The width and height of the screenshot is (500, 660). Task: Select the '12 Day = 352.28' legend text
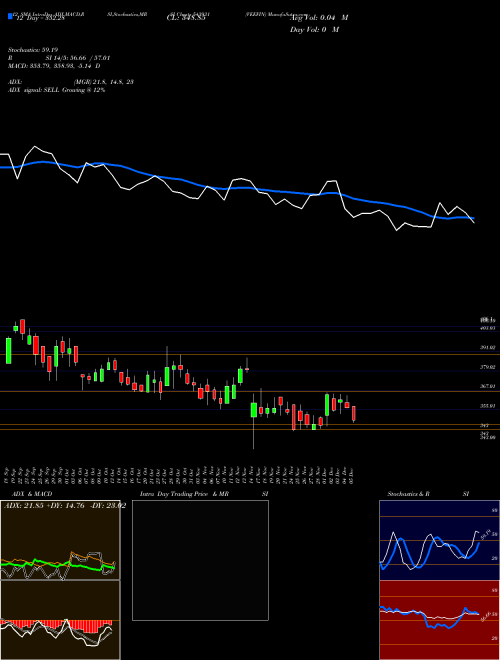(x=41, y=18)
